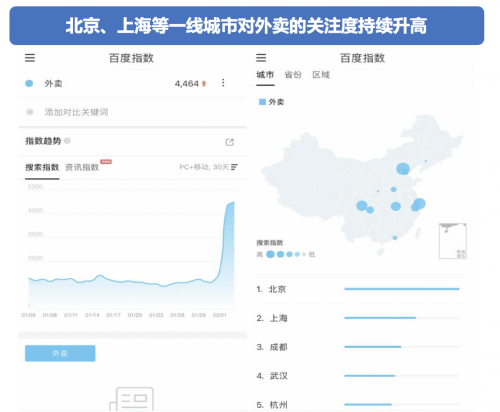The width and height of the screenshot is (500, 412).
Task: Click the 外卖 blue button
Action: point(60,353)
